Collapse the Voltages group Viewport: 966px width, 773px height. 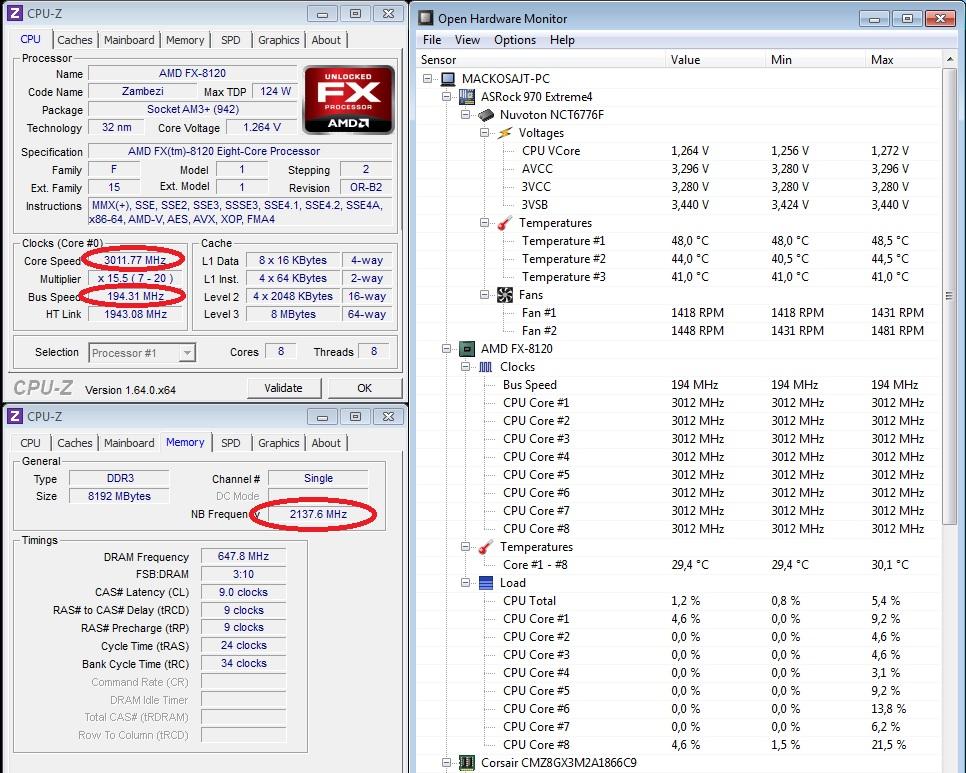click(x=484, y=133)
